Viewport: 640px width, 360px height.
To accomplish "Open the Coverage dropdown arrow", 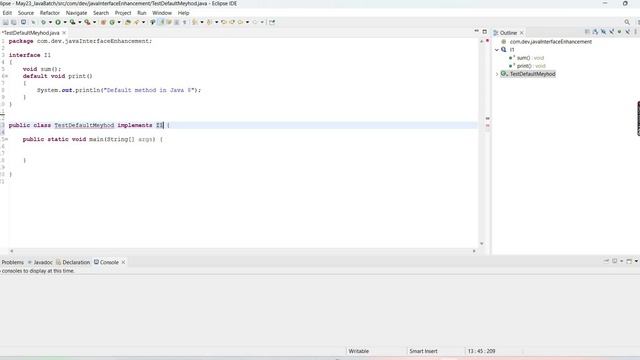I will (80, 22).
